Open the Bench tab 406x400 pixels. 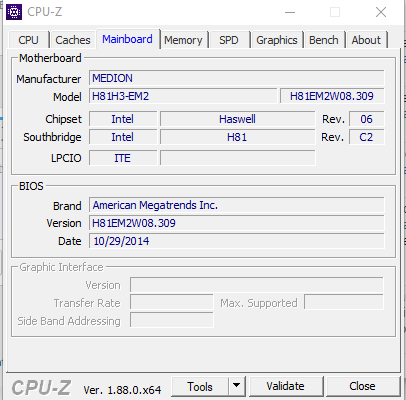(324, 40)
